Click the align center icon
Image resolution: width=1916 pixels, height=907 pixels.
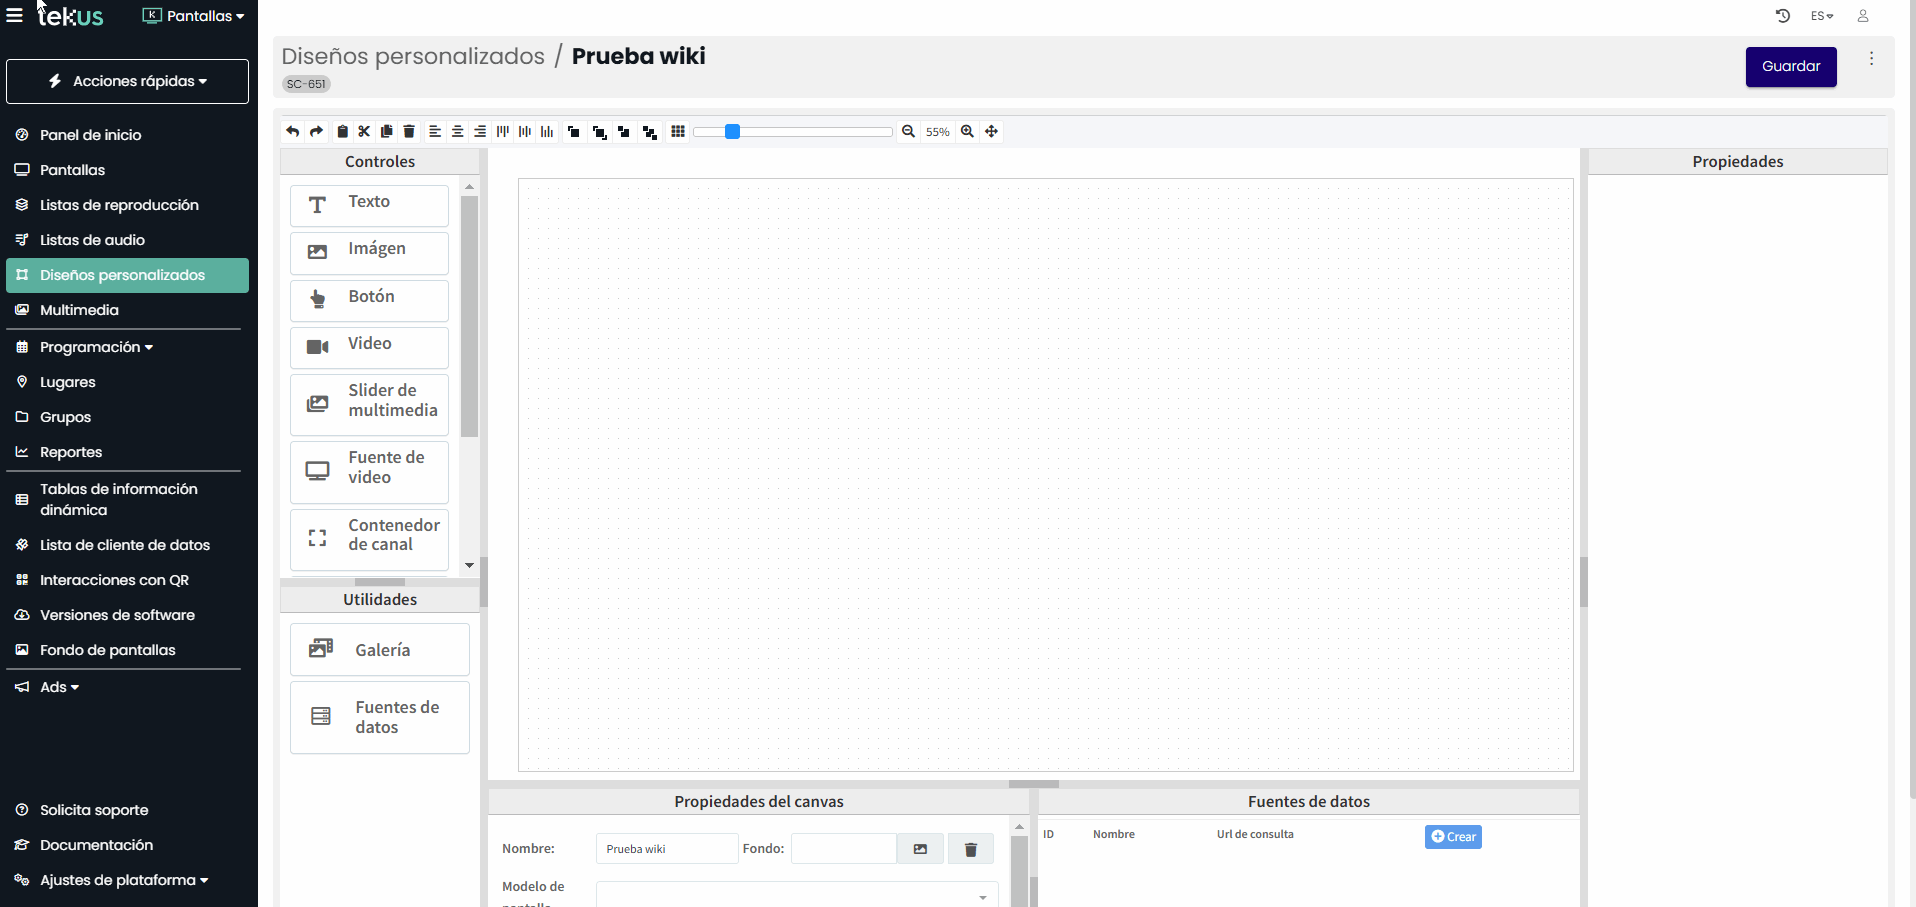coord(457,131)
